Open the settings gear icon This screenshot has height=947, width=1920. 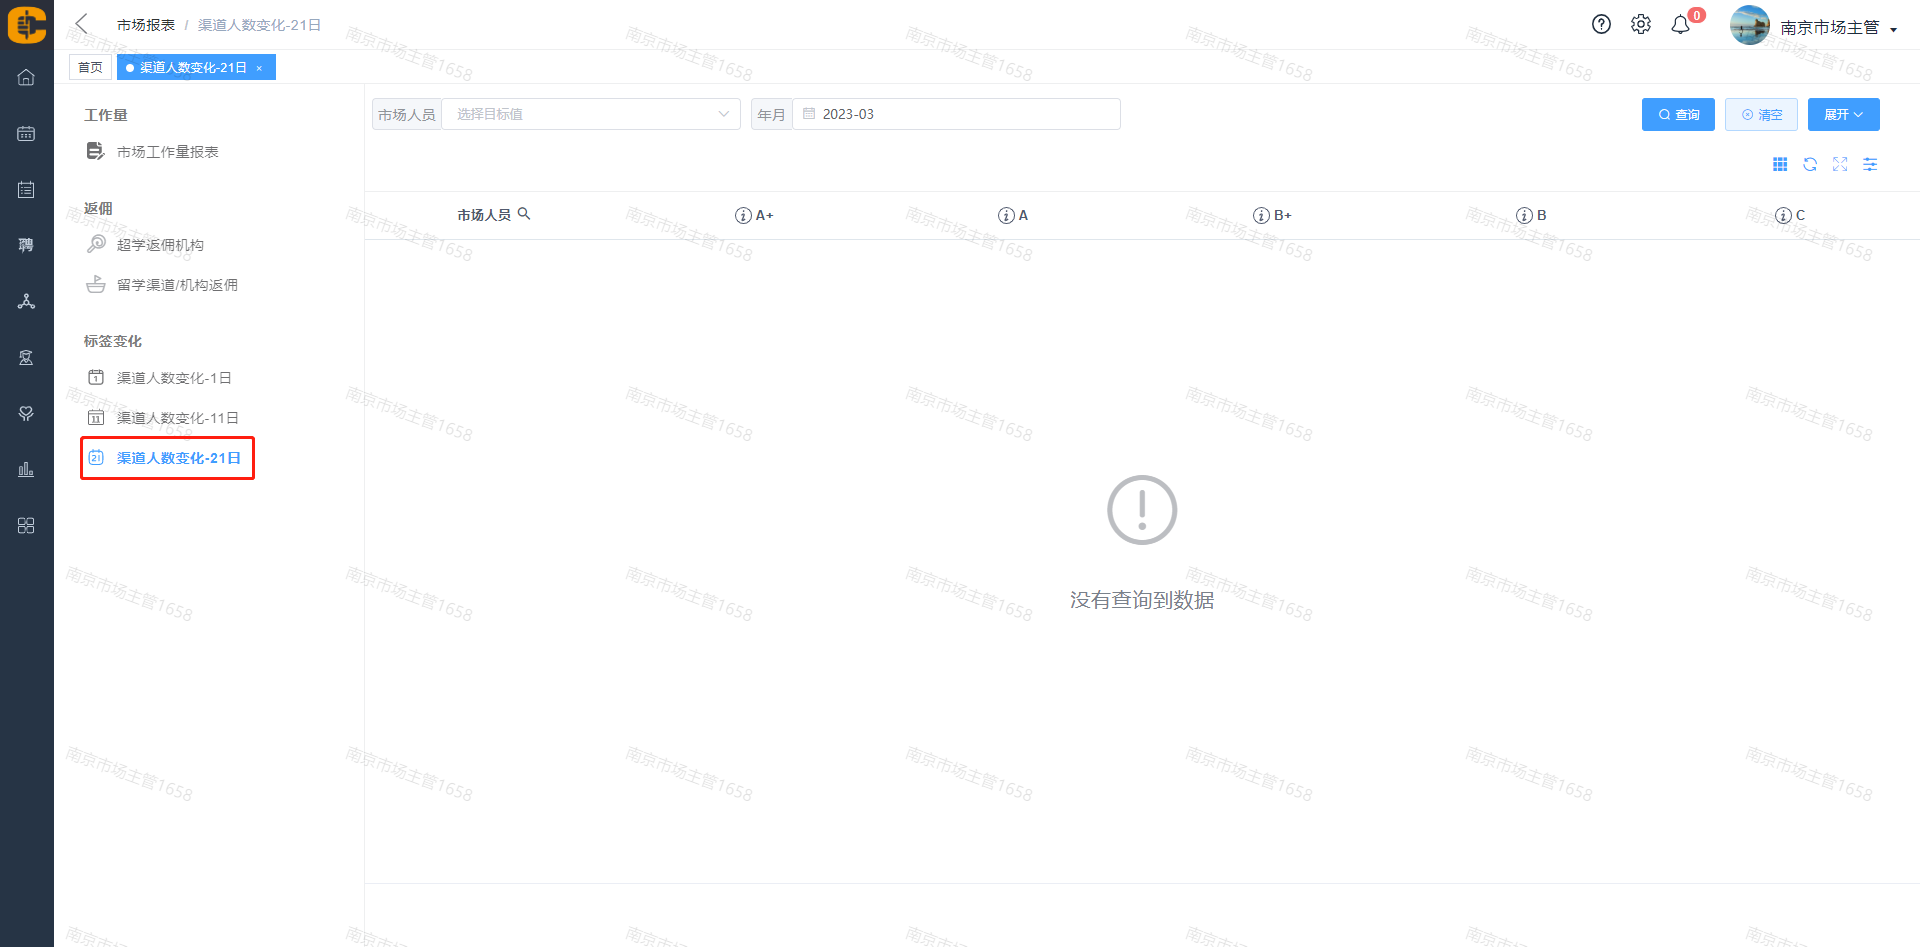(x=1641, y=25)
